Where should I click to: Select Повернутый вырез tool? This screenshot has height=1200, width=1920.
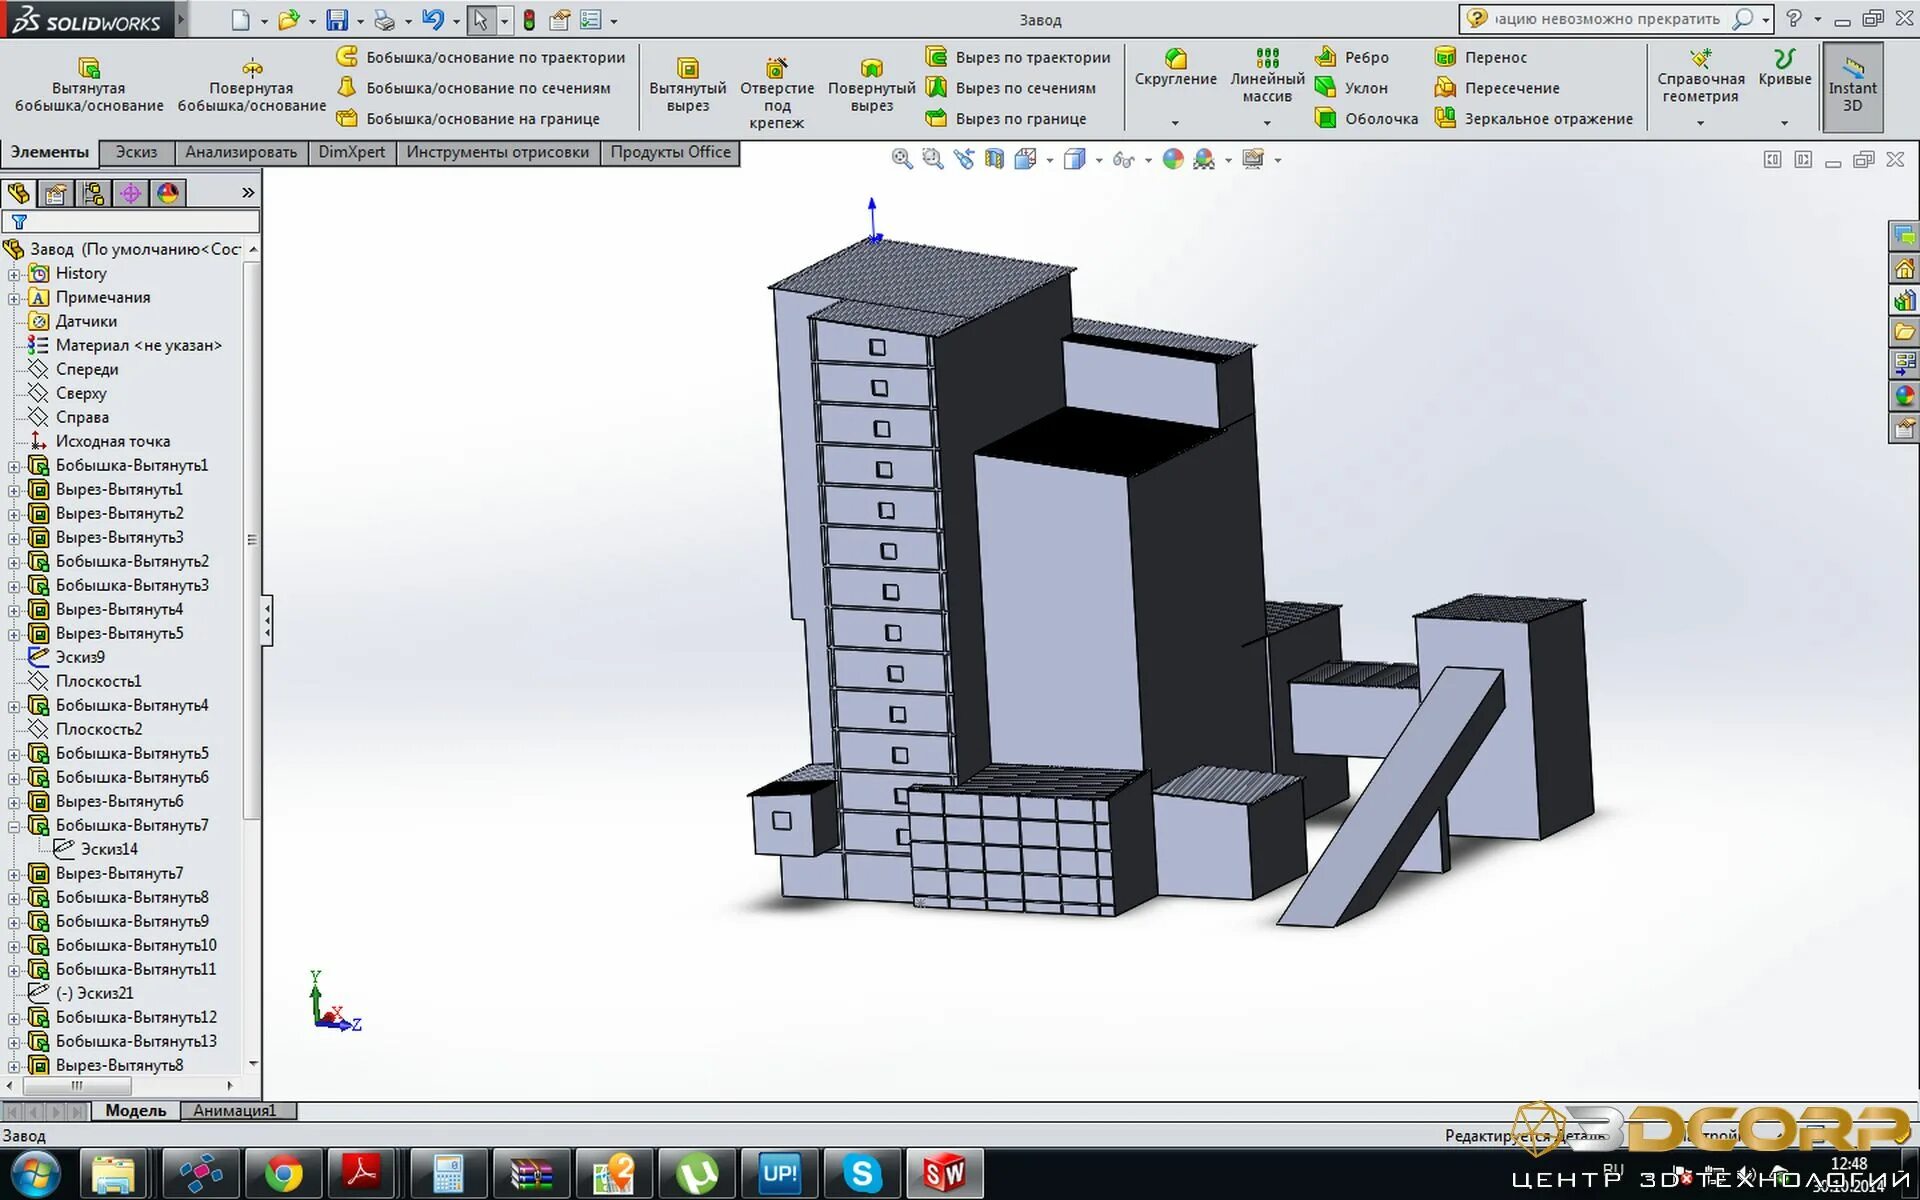tap(871, 86)
